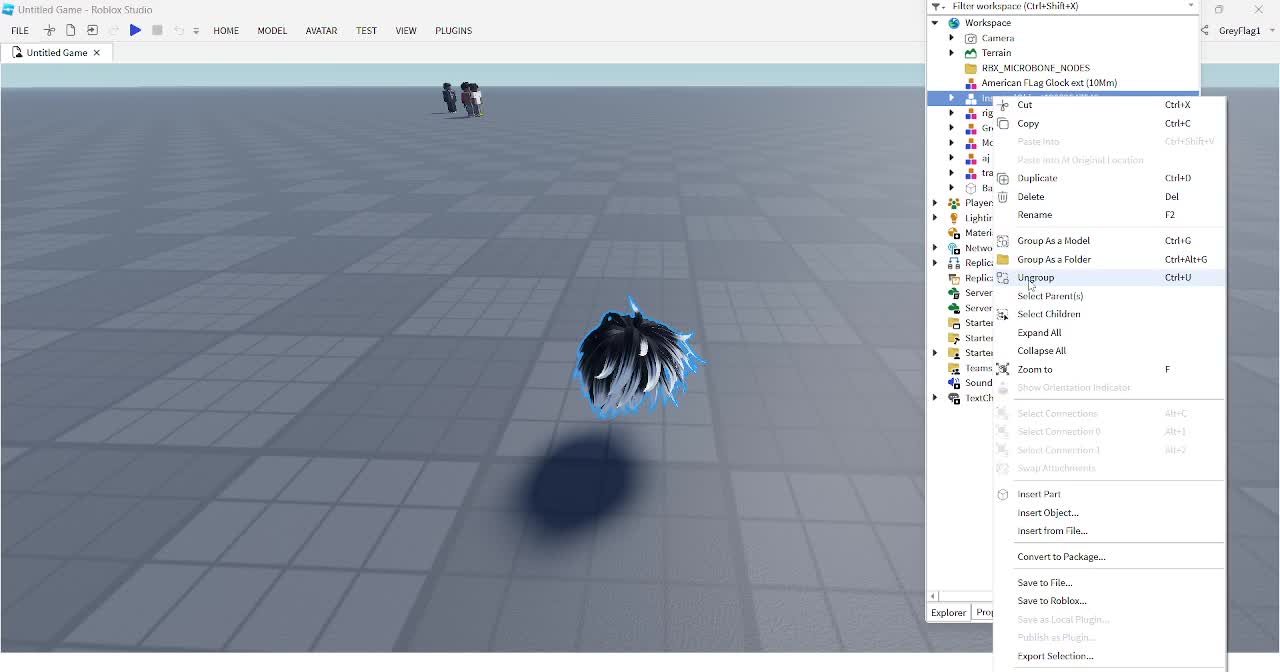The height and width of the screenshot is (672, 1280).
Task: Click the Copy icon in the context menu
Action: coord(1003,124)
